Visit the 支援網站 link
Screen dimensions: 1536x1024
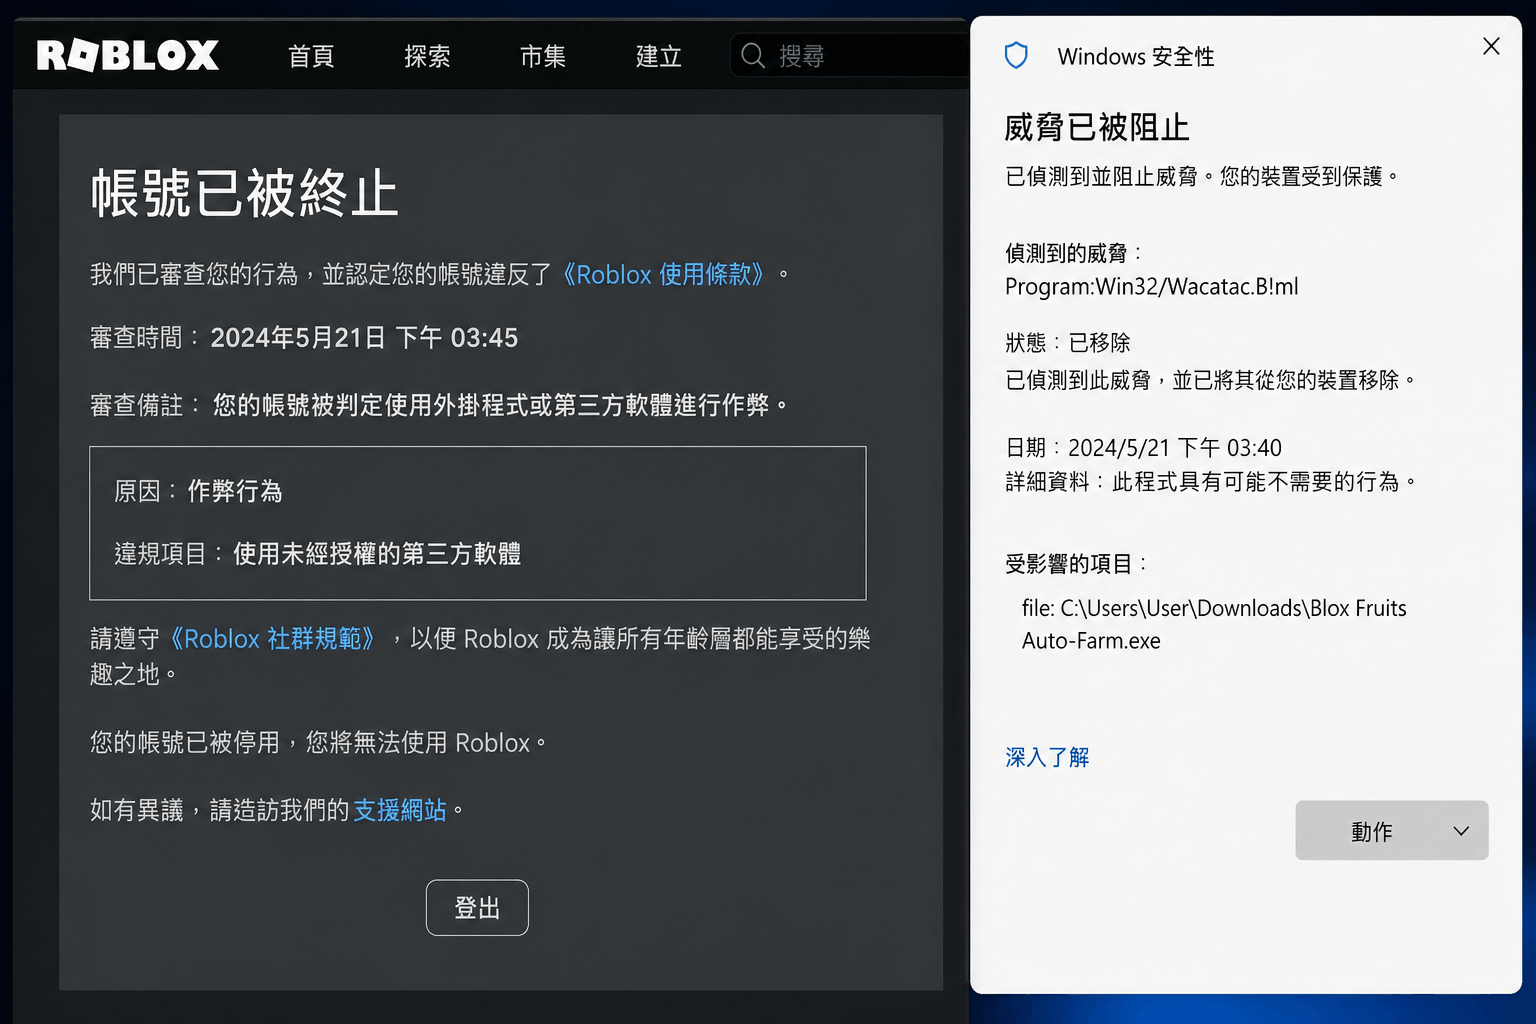coord(400,810)
